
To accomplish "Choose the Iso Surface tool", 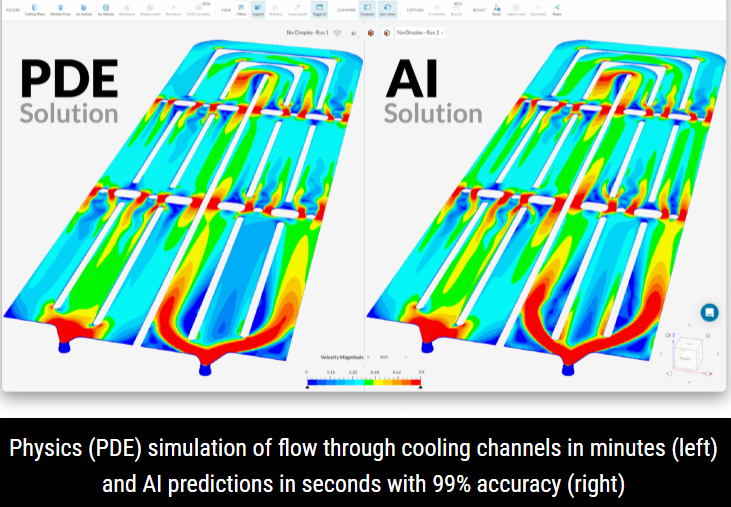I will 84,10.
